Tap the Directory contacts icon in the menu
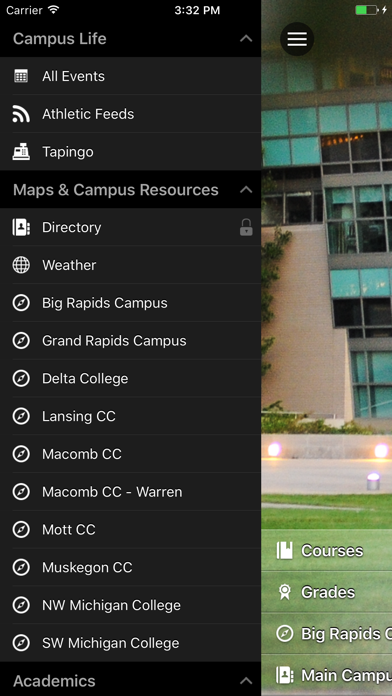Screen dimensions: 392x696 tap(21, 227)
